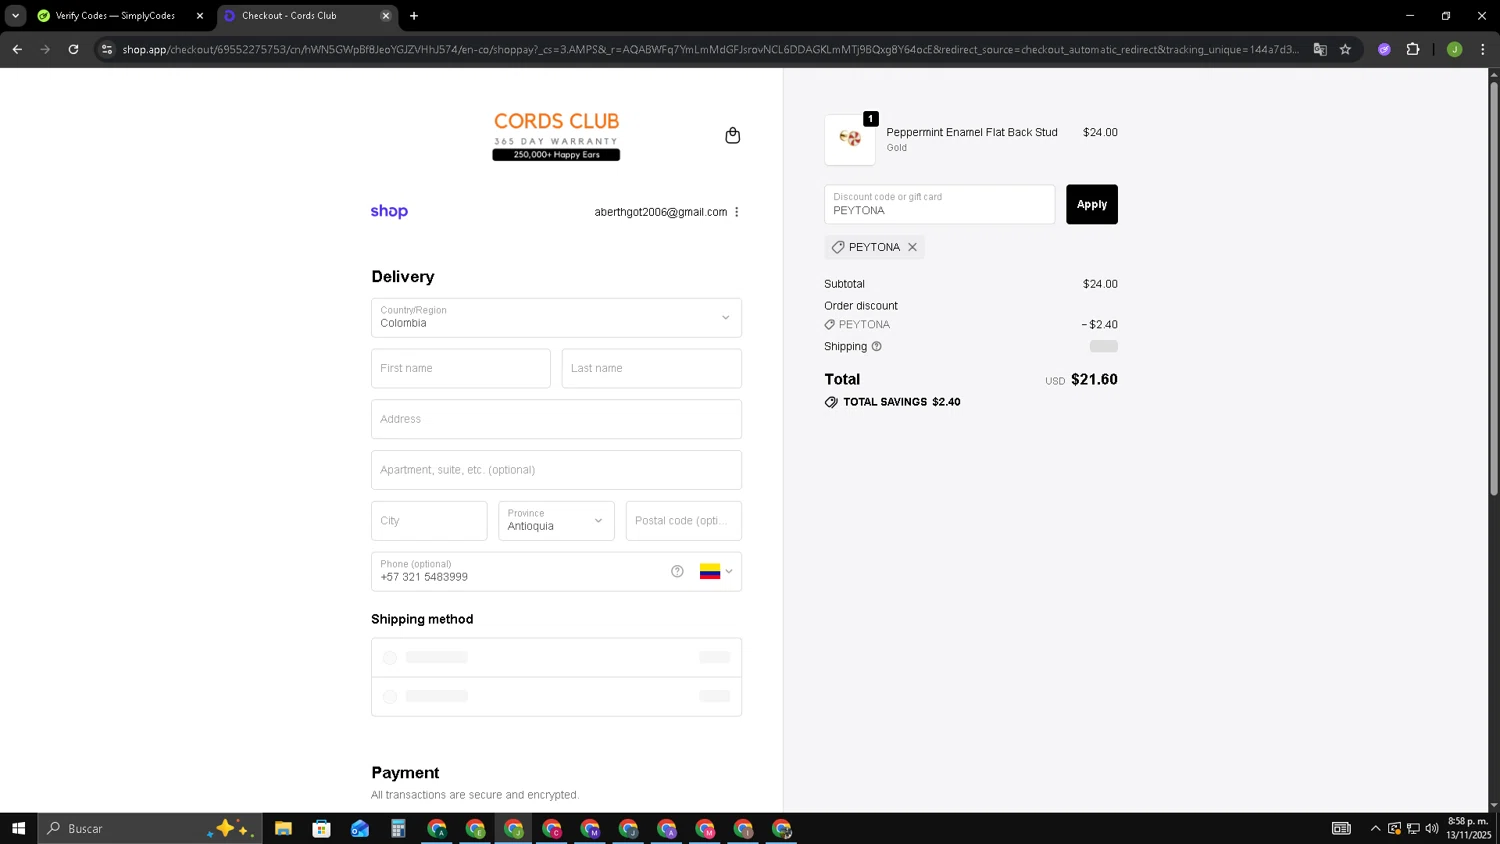The image size is (1500, 844).
Task: Show hidden system tray icons chevron
Action: (1375, 828)
